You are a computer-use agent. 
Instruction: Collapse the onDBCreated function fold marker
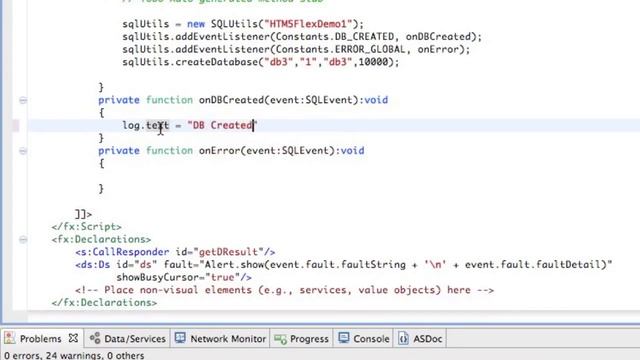23,100
